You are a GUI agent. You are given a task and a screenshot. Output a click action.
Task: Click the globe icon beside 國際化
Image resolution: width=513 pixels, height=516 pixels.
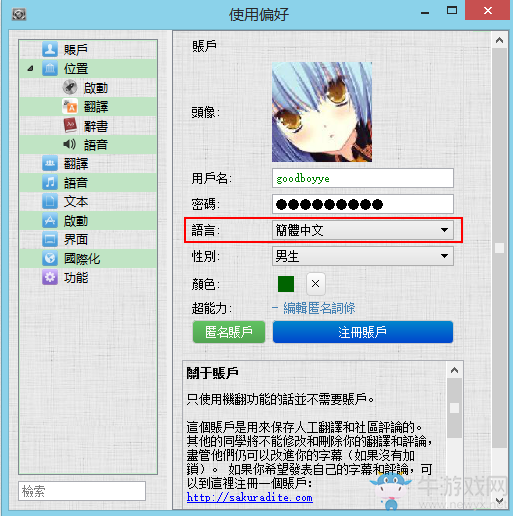[x=50, y=258]
